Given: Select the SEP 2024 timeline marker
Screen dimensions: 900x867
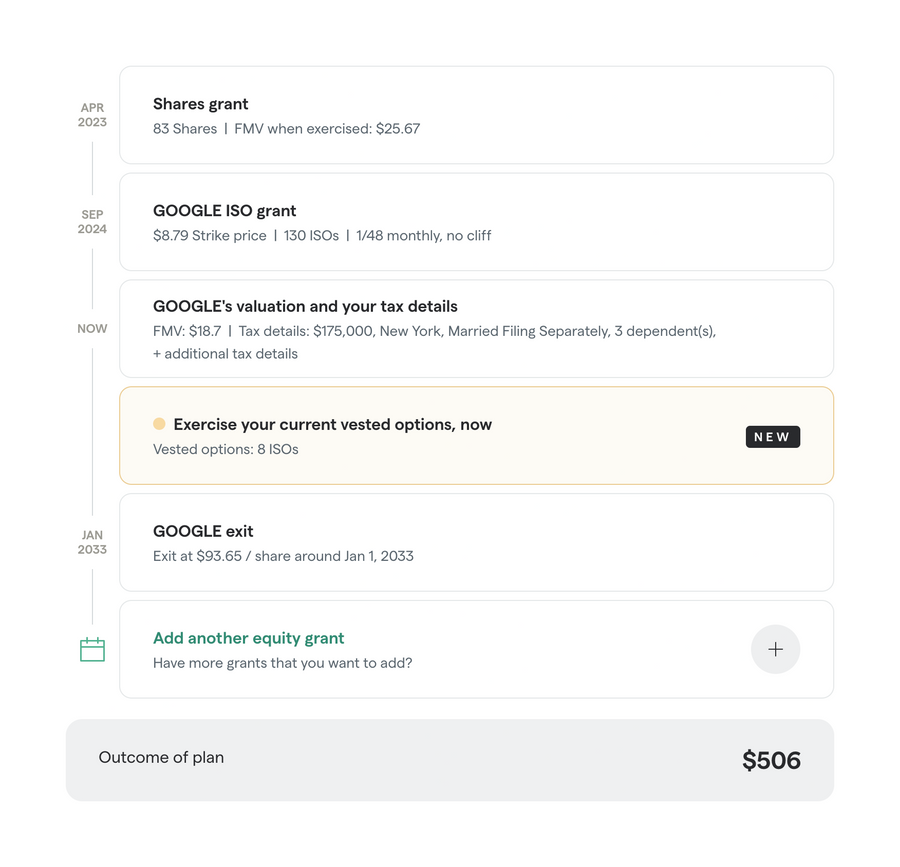Looking at the screenshot, I should (x=91, y=221).
